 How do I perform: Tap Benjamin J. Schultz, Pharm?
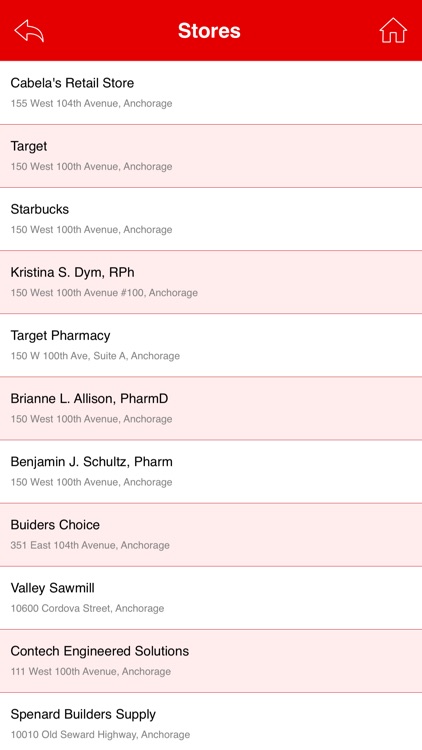coord(211,472)
